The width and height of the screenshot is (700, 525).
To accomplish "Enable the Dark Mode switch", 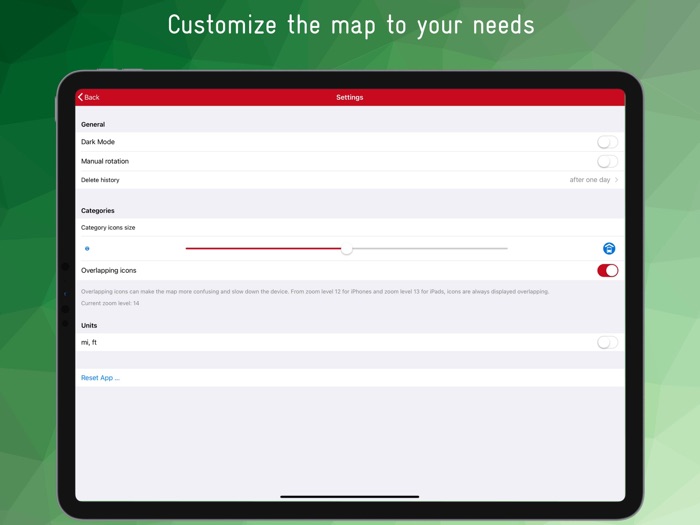I will click(x=607, y=142).
